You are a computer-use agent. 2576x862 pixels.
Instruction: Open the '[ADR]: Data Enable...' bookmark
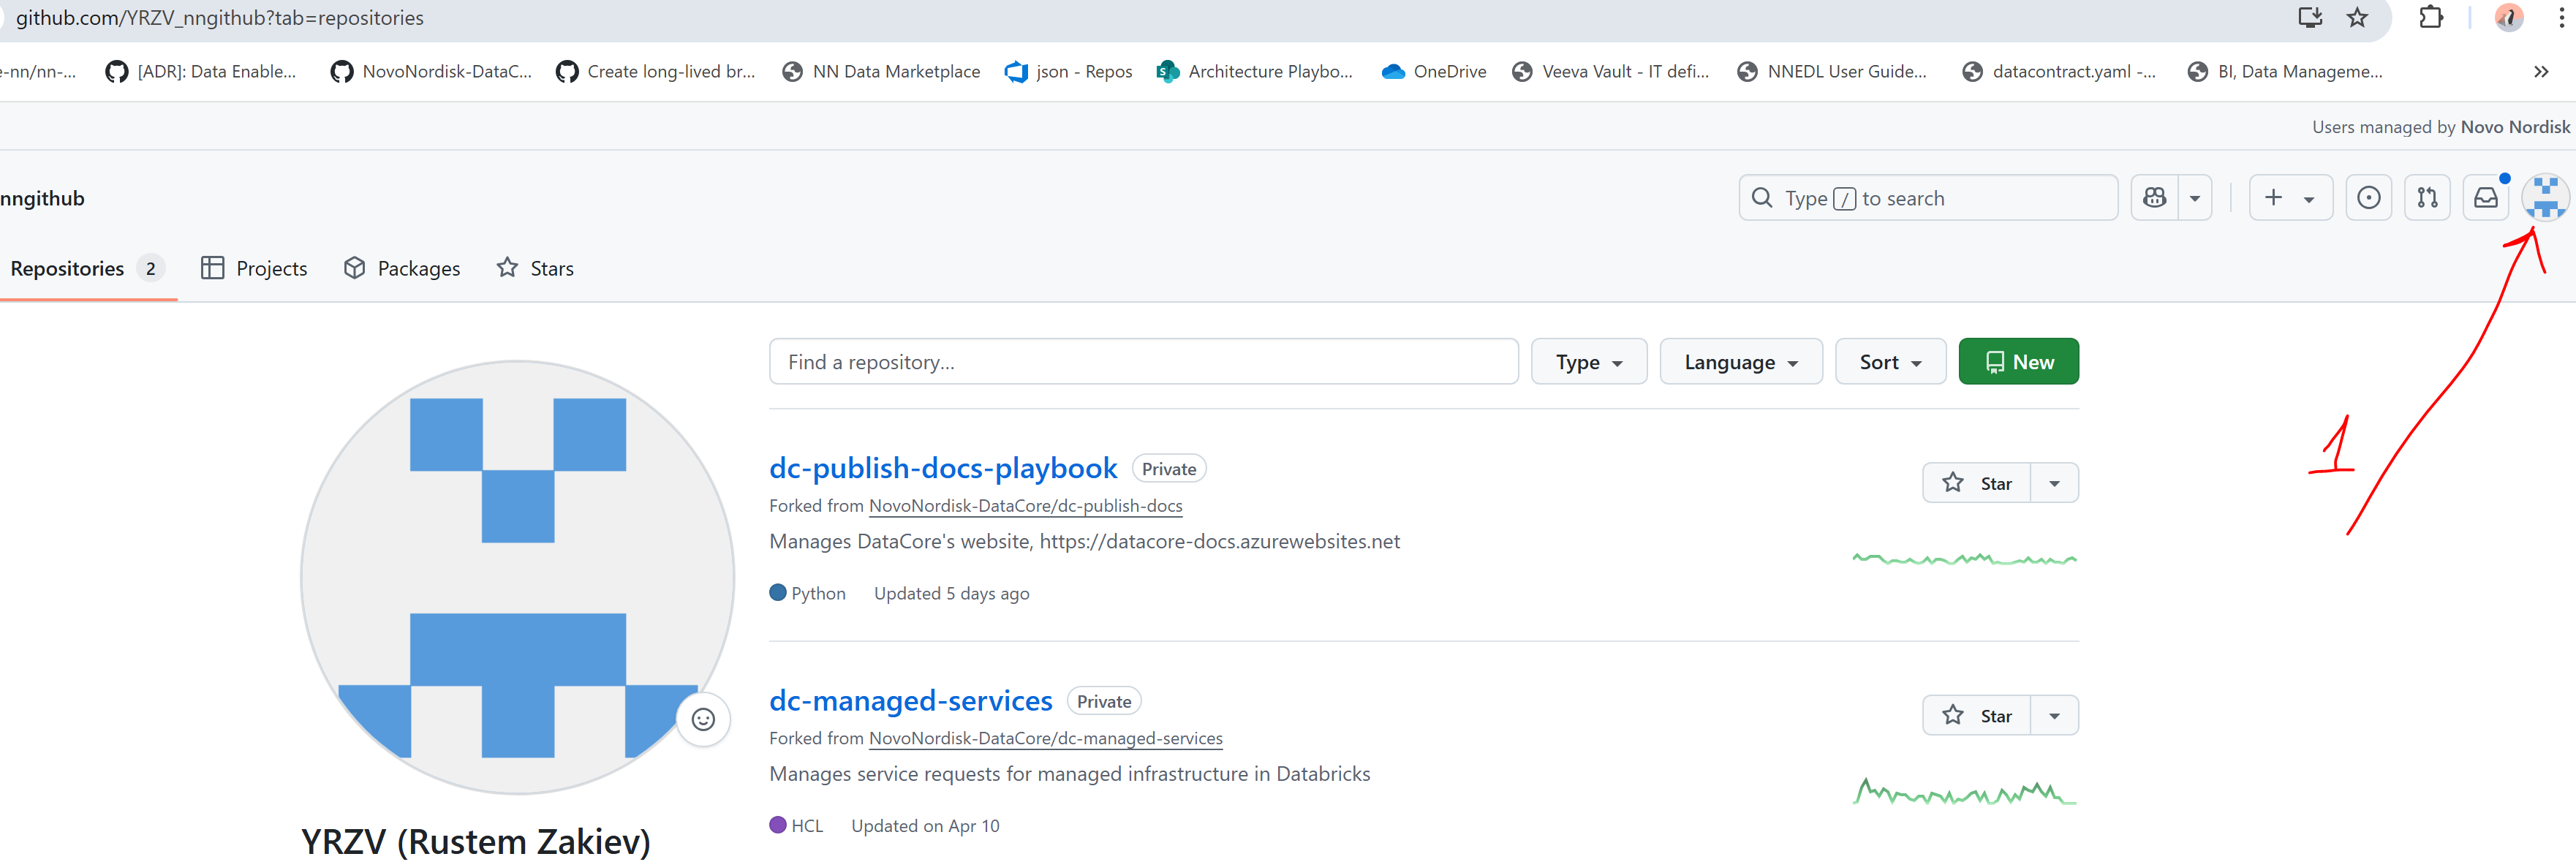(201, 72)
